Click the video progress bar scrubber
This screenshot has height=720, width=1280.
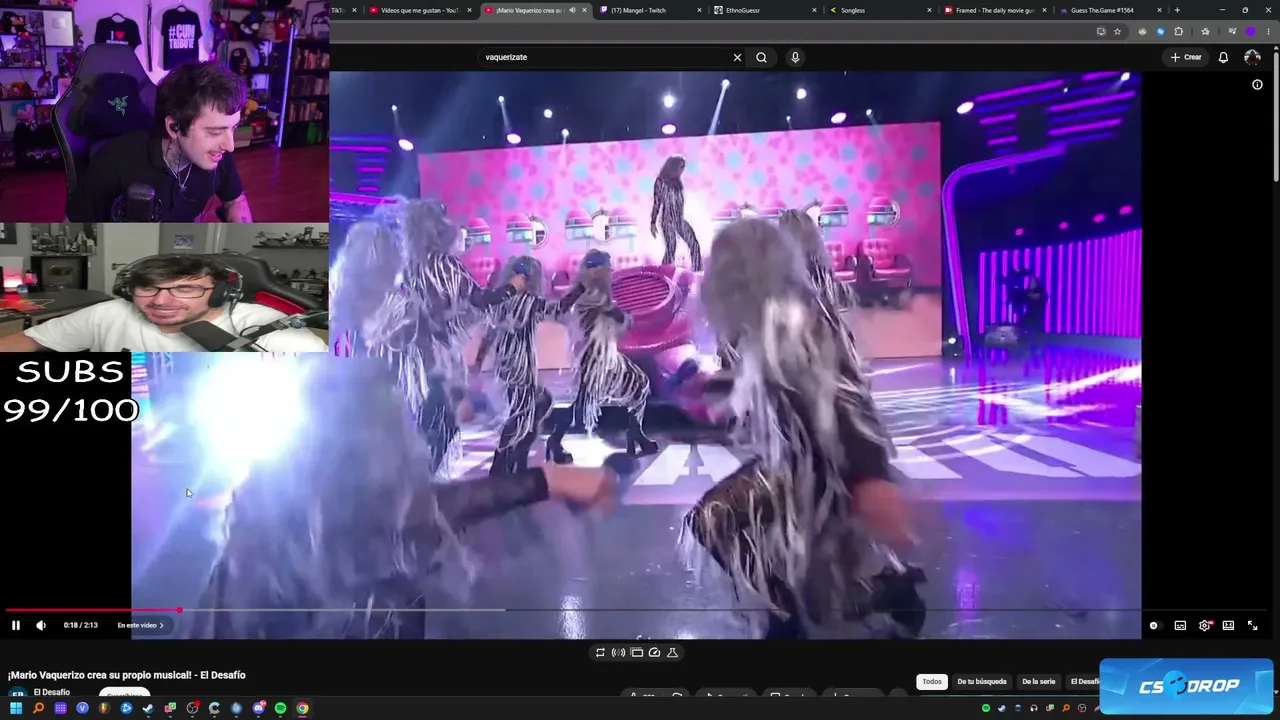179,609
